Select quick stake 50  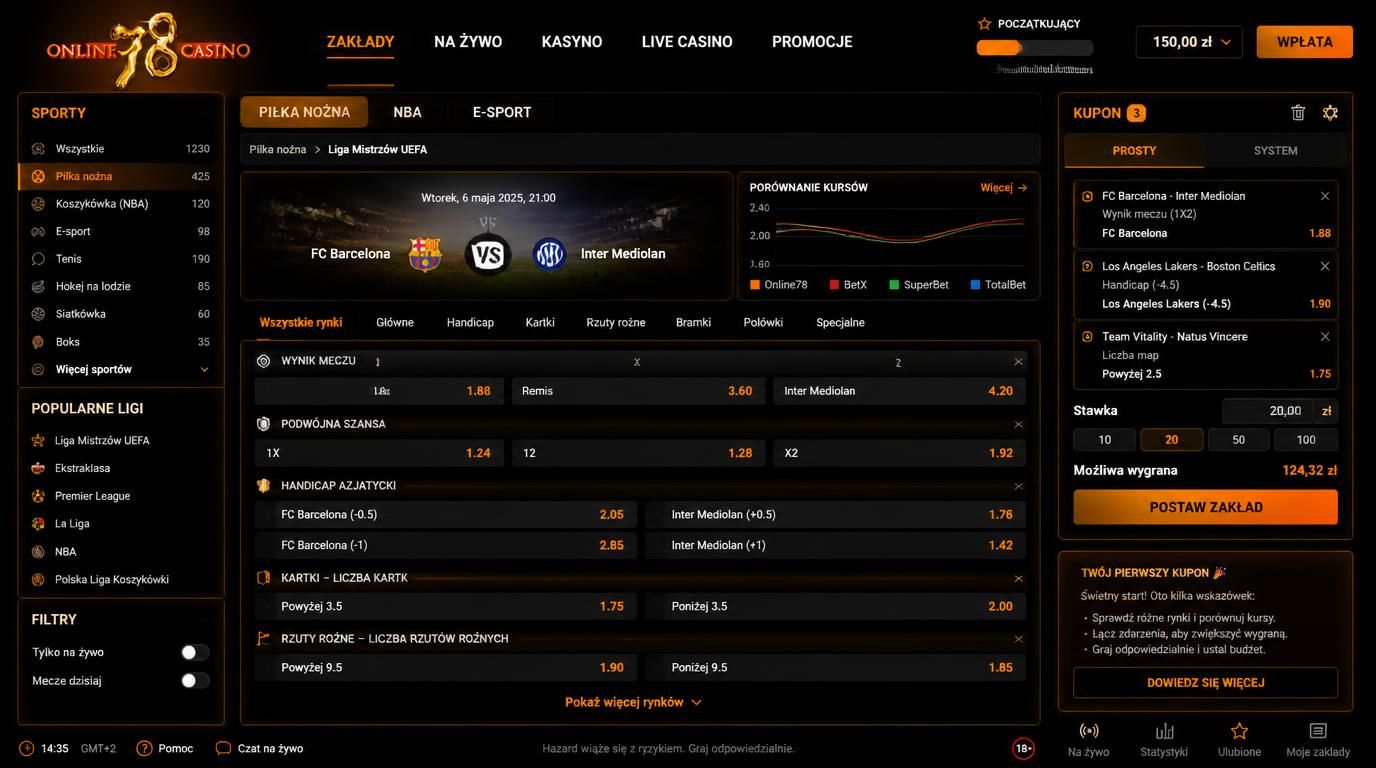(x=1238, y=440)
